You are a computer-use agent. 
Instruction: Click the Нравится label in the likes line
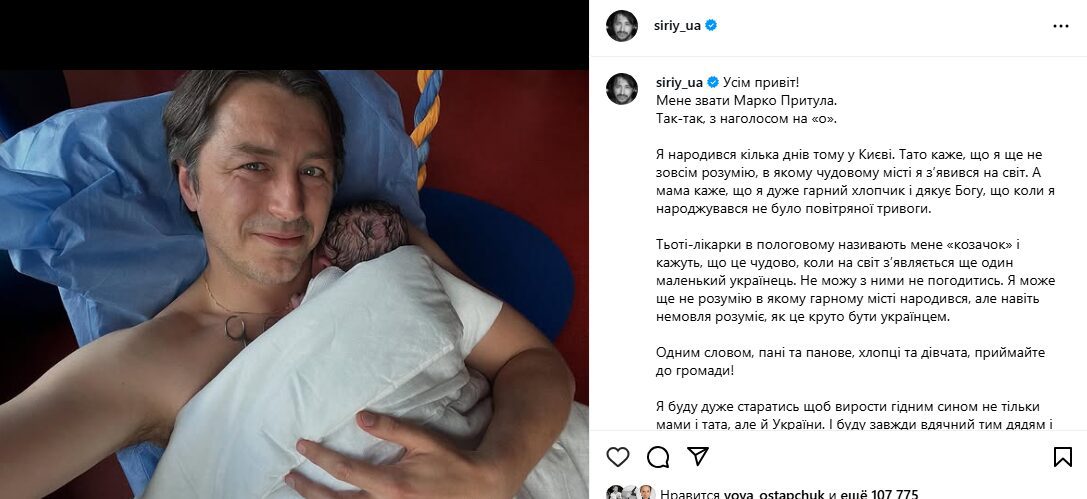[690, 494]
